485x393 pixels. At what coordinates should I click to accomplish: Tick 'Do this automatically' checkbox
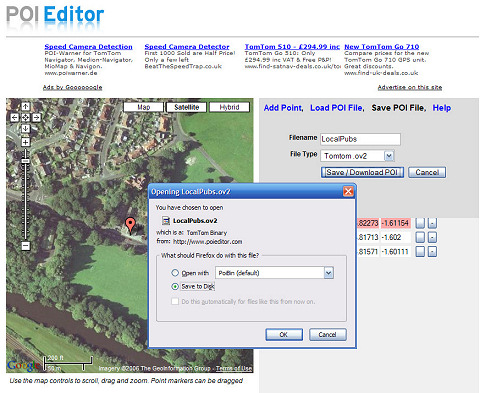click(x=175, y=301)
